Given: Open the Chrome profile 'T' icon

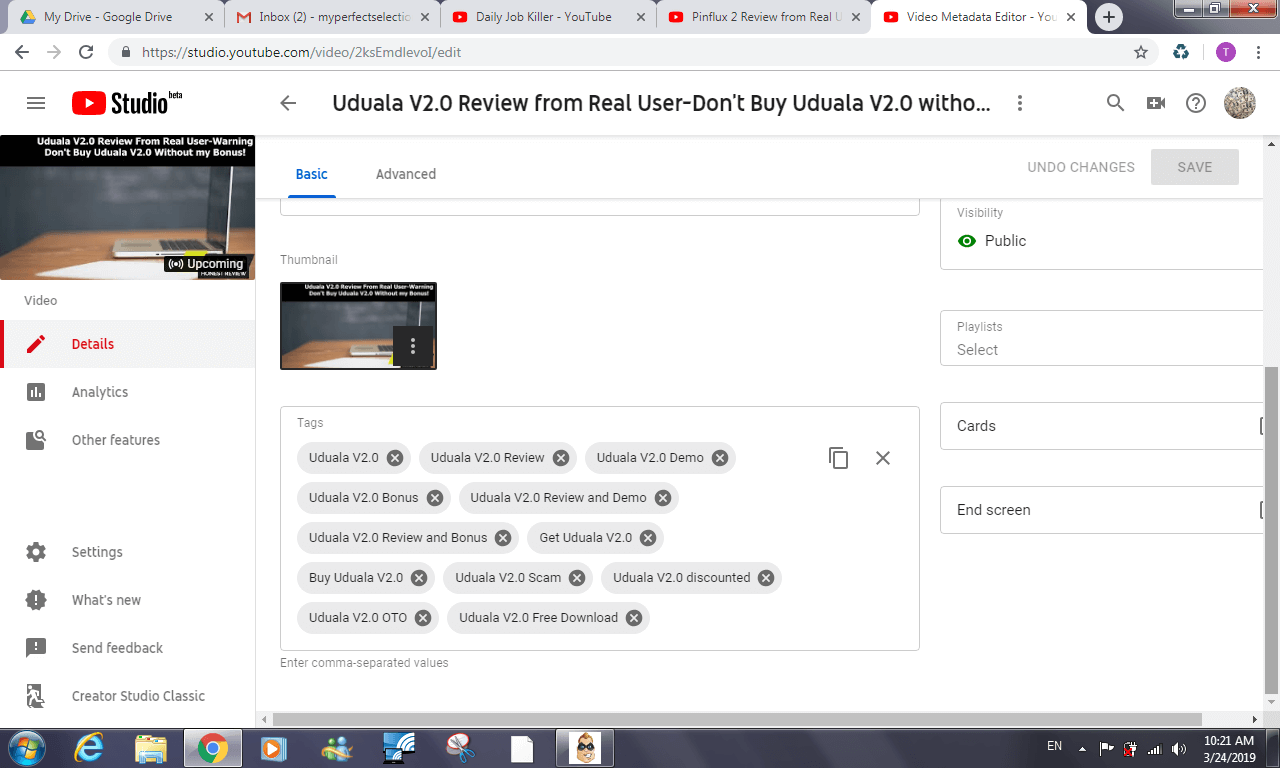Looking at the screenshot, I should coord(1226,52).
